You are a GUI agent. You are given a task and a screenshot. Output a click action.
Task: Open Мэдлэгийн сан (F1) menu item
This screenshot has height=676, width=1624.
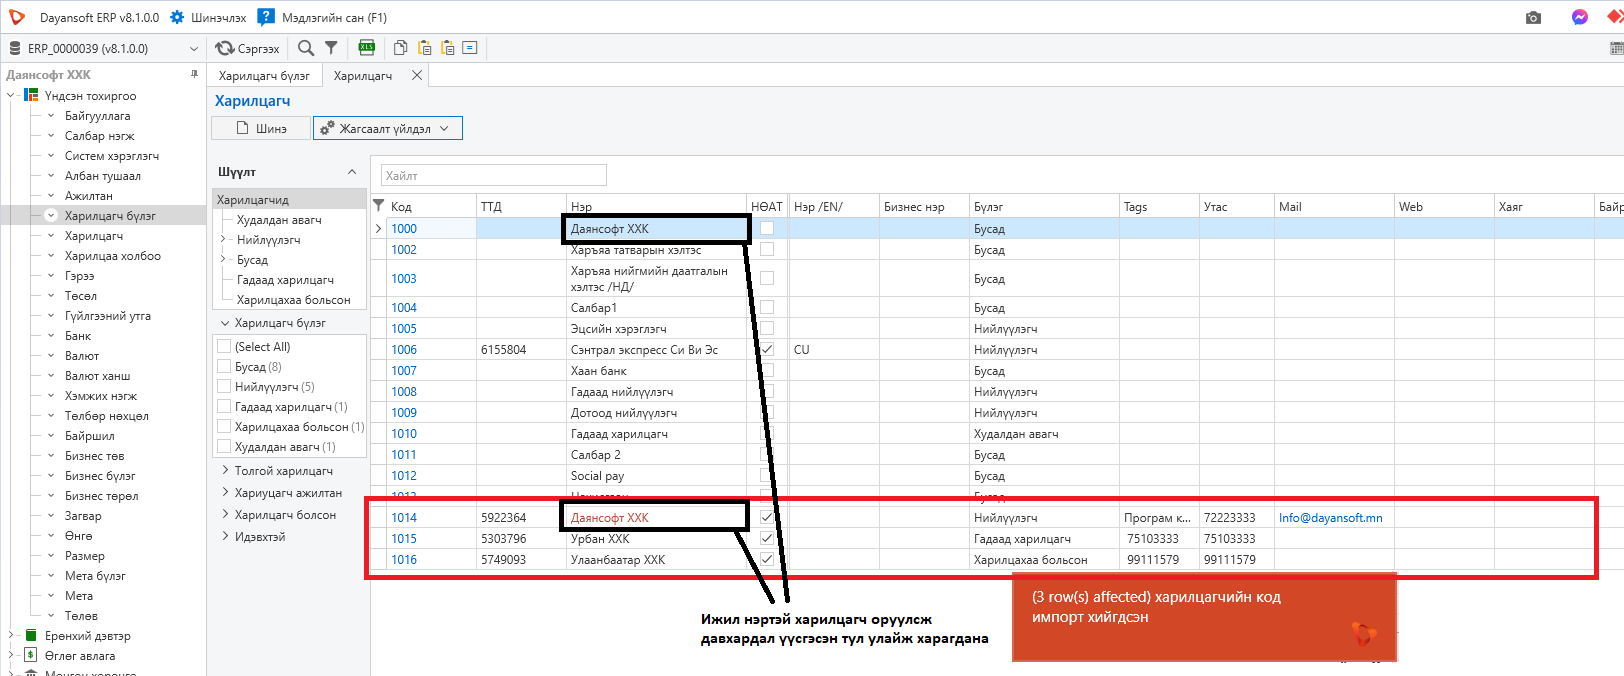click(x=334, y=18)
